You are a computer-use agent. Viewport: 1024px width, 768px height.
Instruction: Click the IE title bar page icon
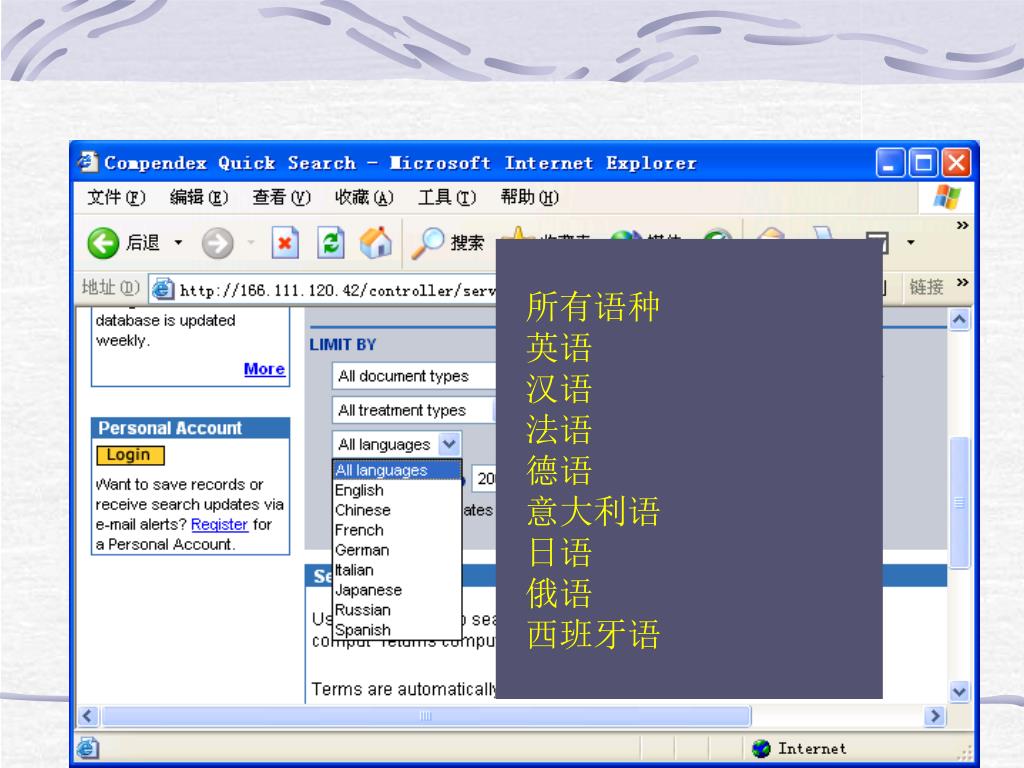88,161
